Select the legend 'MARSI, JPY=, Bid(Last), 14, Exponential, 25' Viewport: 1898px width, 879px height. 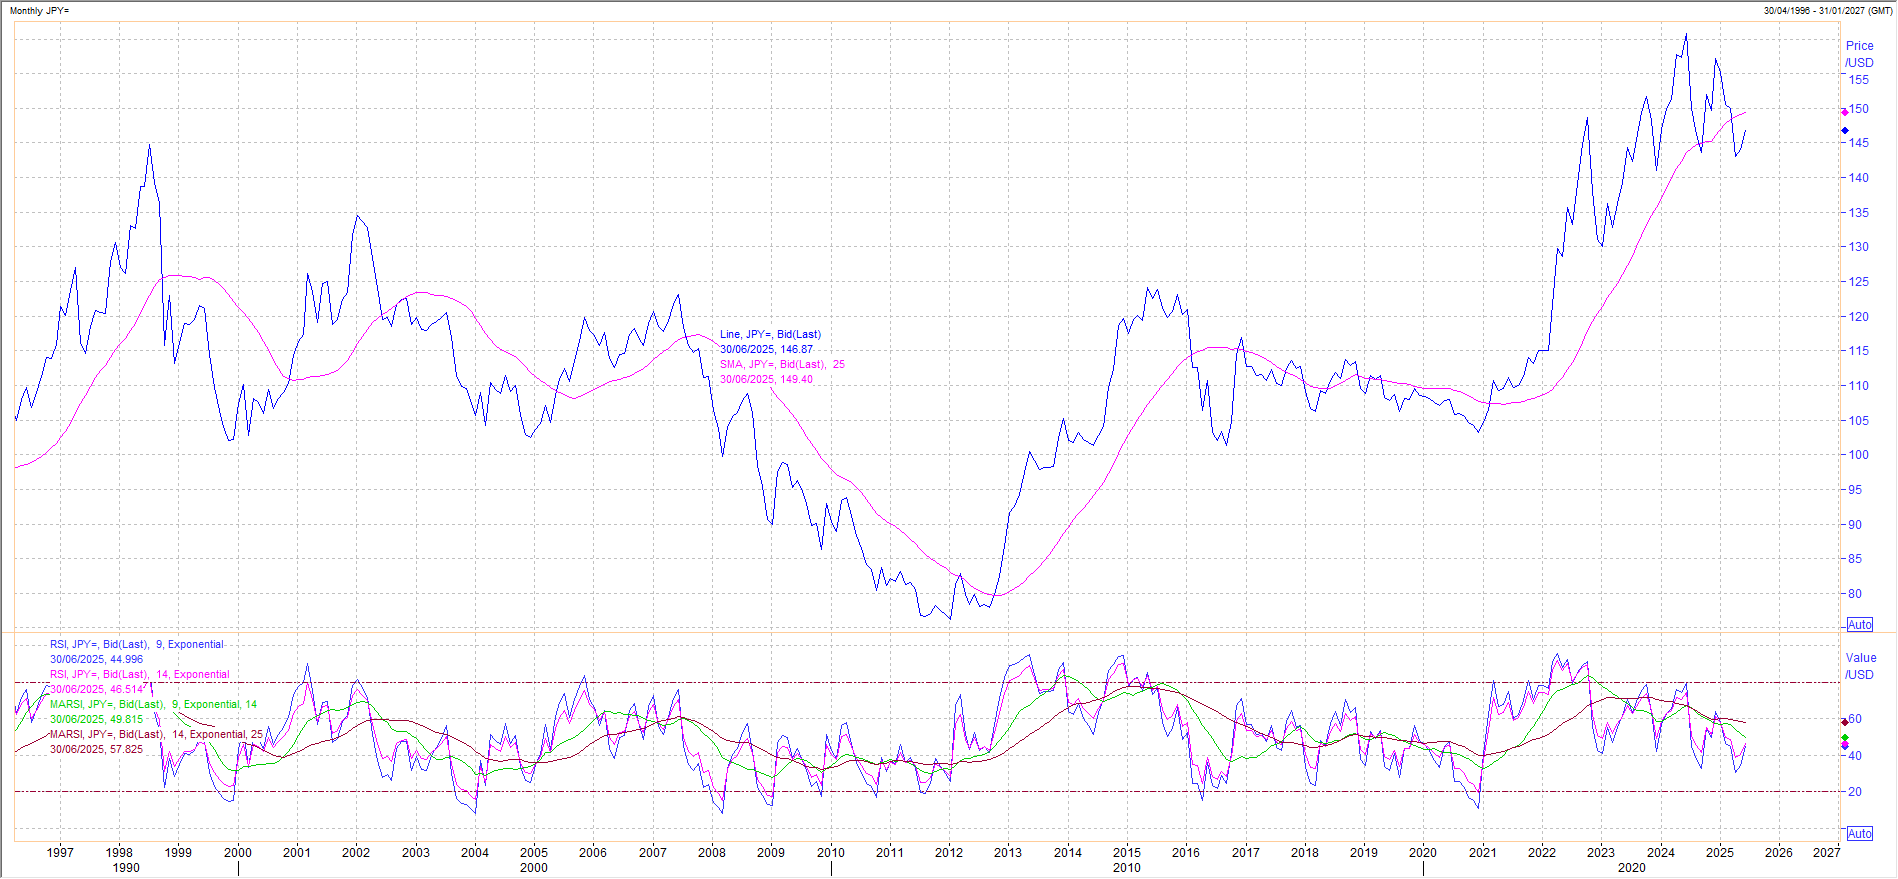156,735
